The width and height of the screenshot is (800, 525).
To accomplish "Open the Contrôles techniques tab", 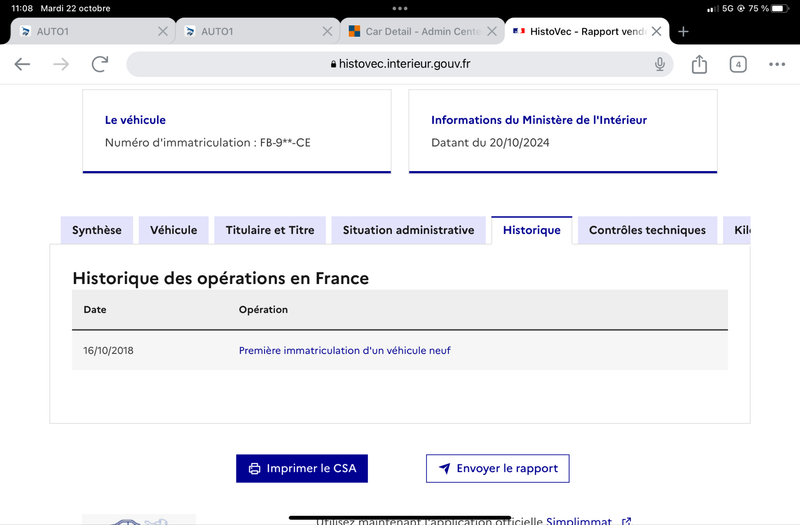I will pos(647,230).
